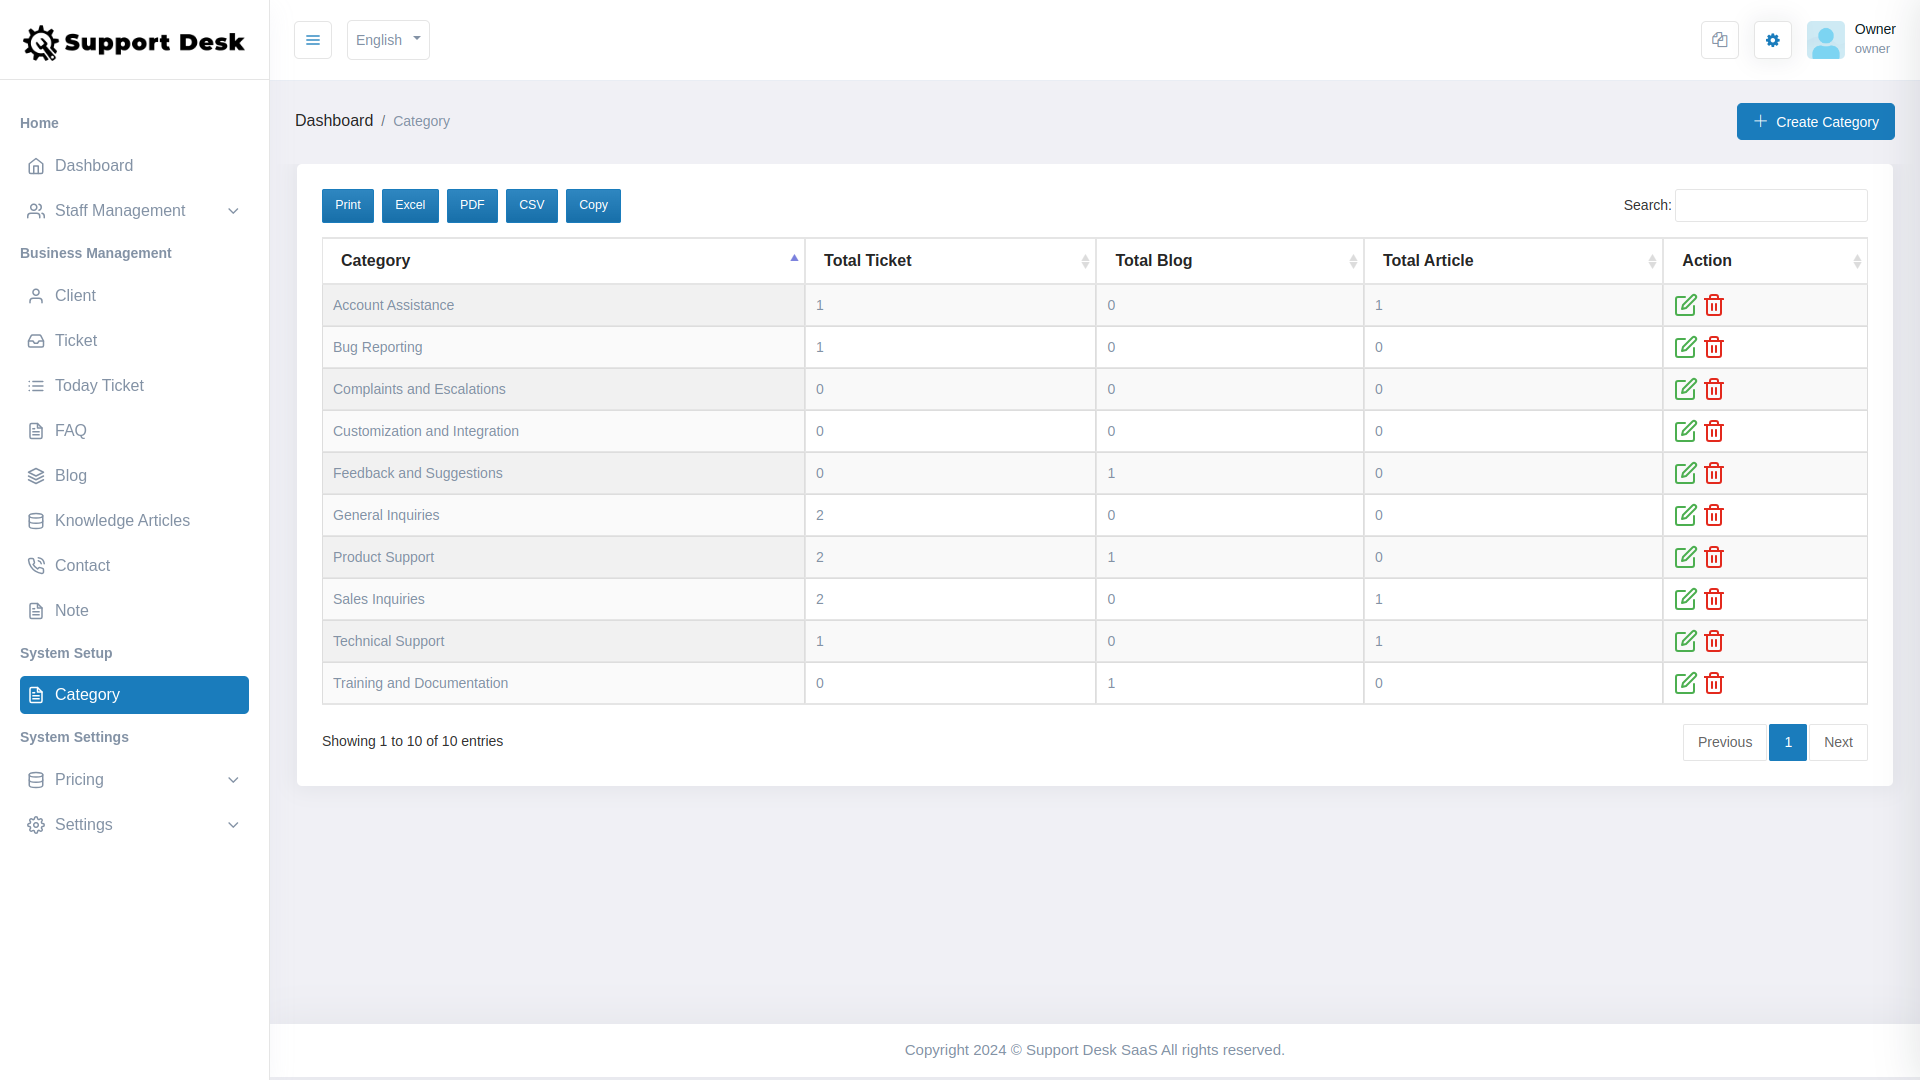Click inside the Search input field
The image size is (1920, 1080).
pos(1770,205)
